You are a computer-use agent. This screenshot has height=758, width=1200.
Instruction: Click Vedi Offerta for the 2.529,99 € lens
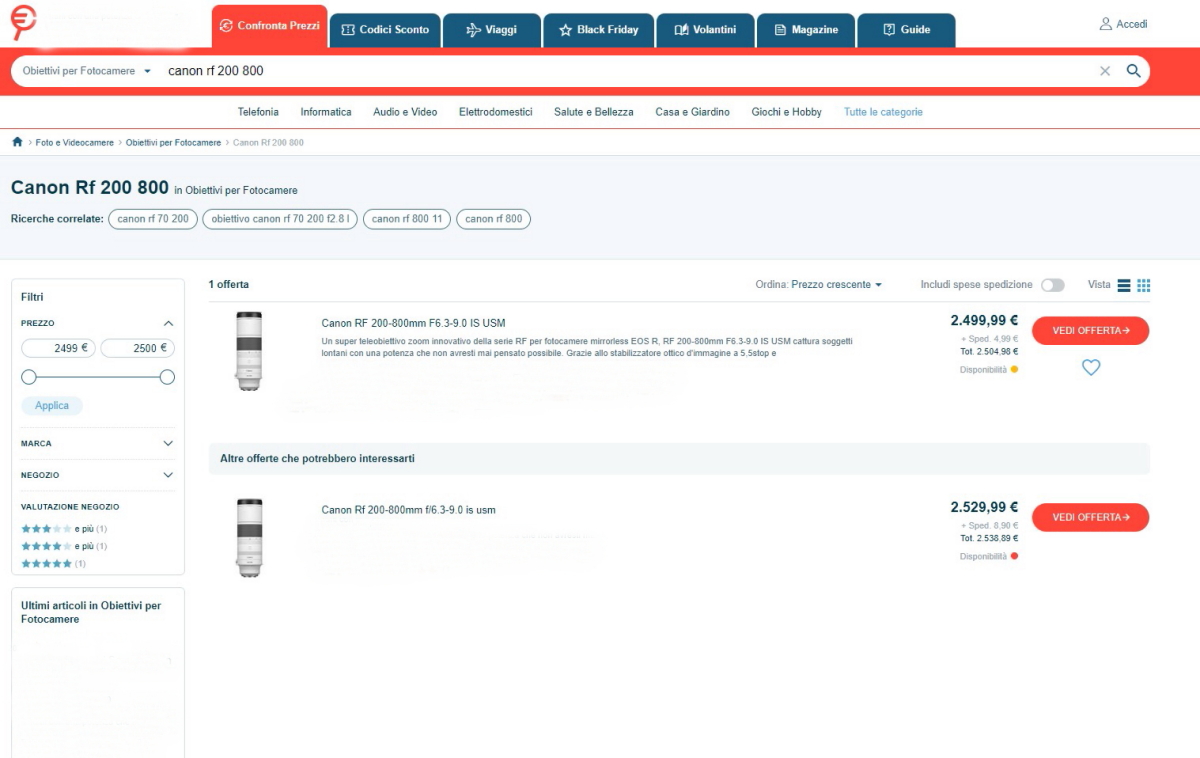pyautogui.click(x=1090, y=518)
